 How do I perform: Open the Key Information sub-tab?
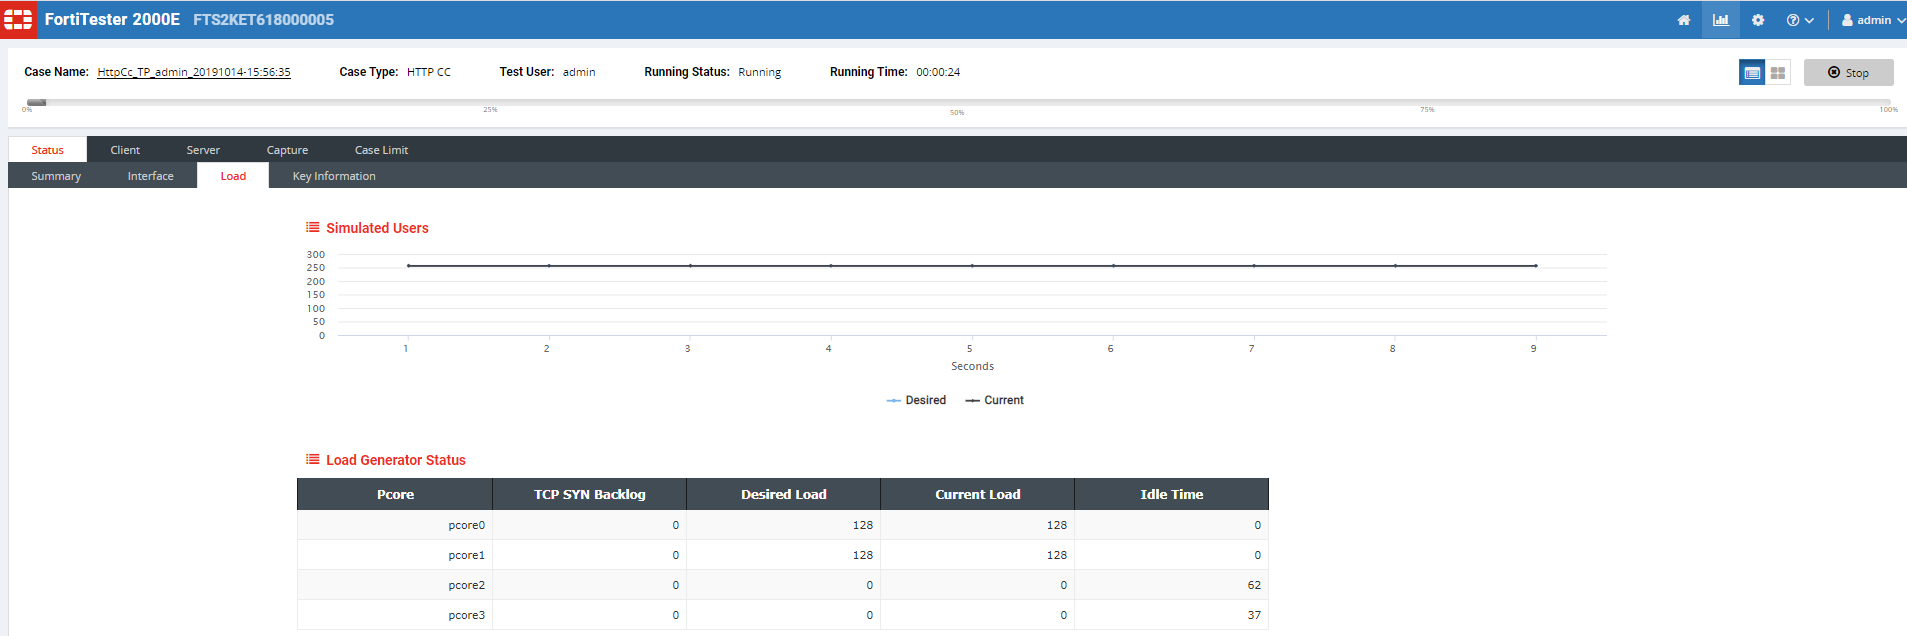334,176
